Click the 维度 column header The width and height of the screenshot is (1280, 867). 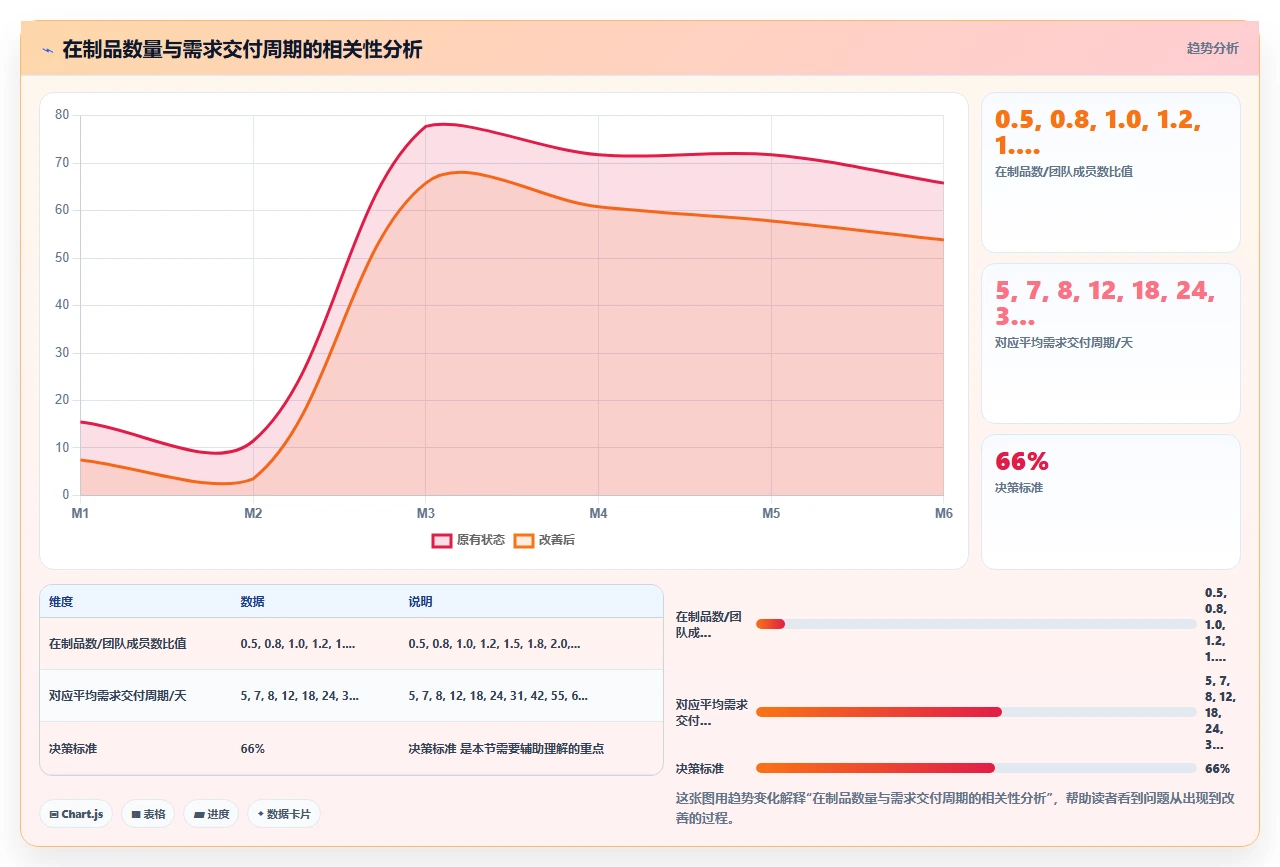[x=61, y=602]
